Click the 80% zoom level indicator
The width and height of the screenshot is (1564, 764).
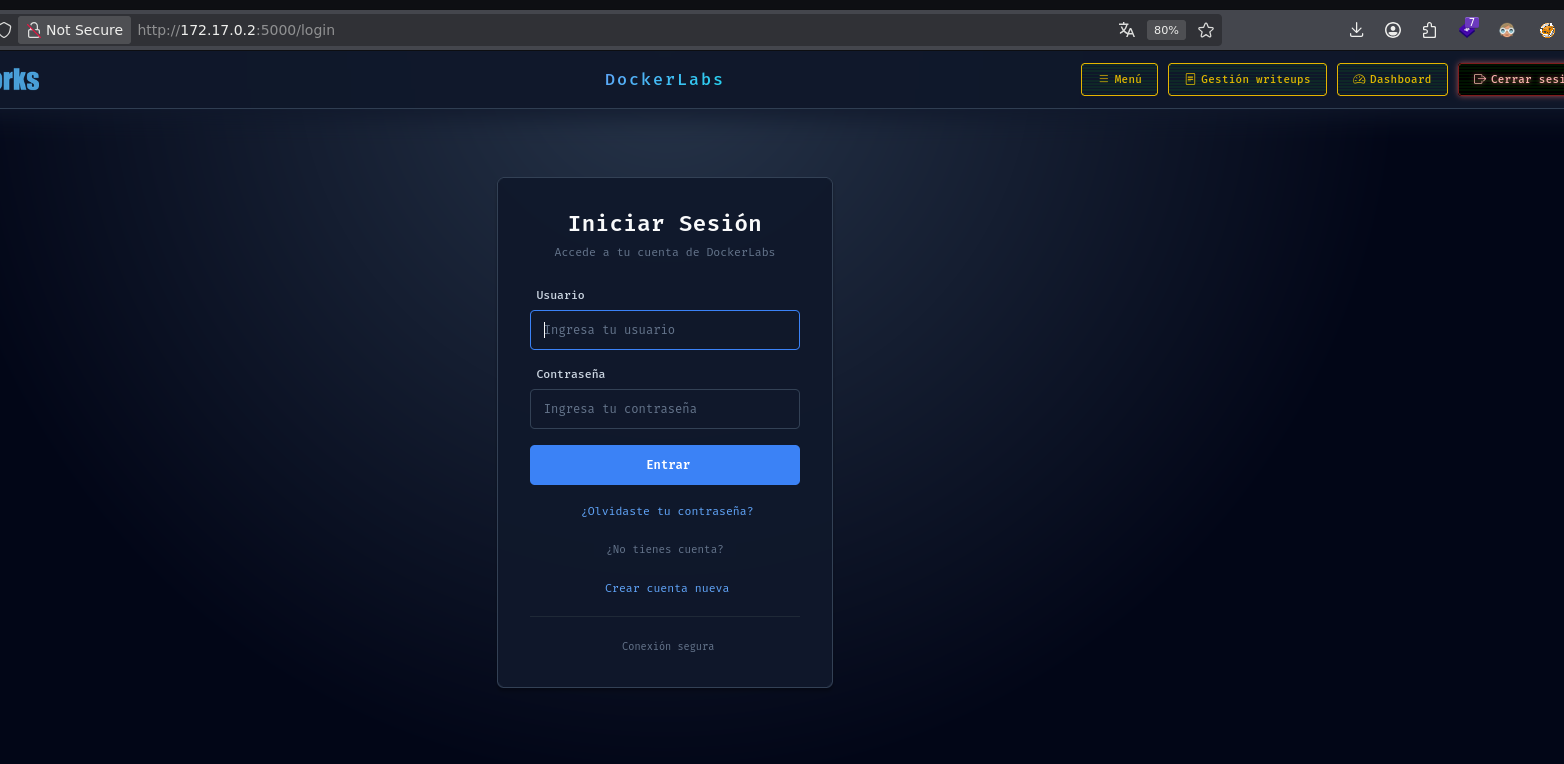1166,30
